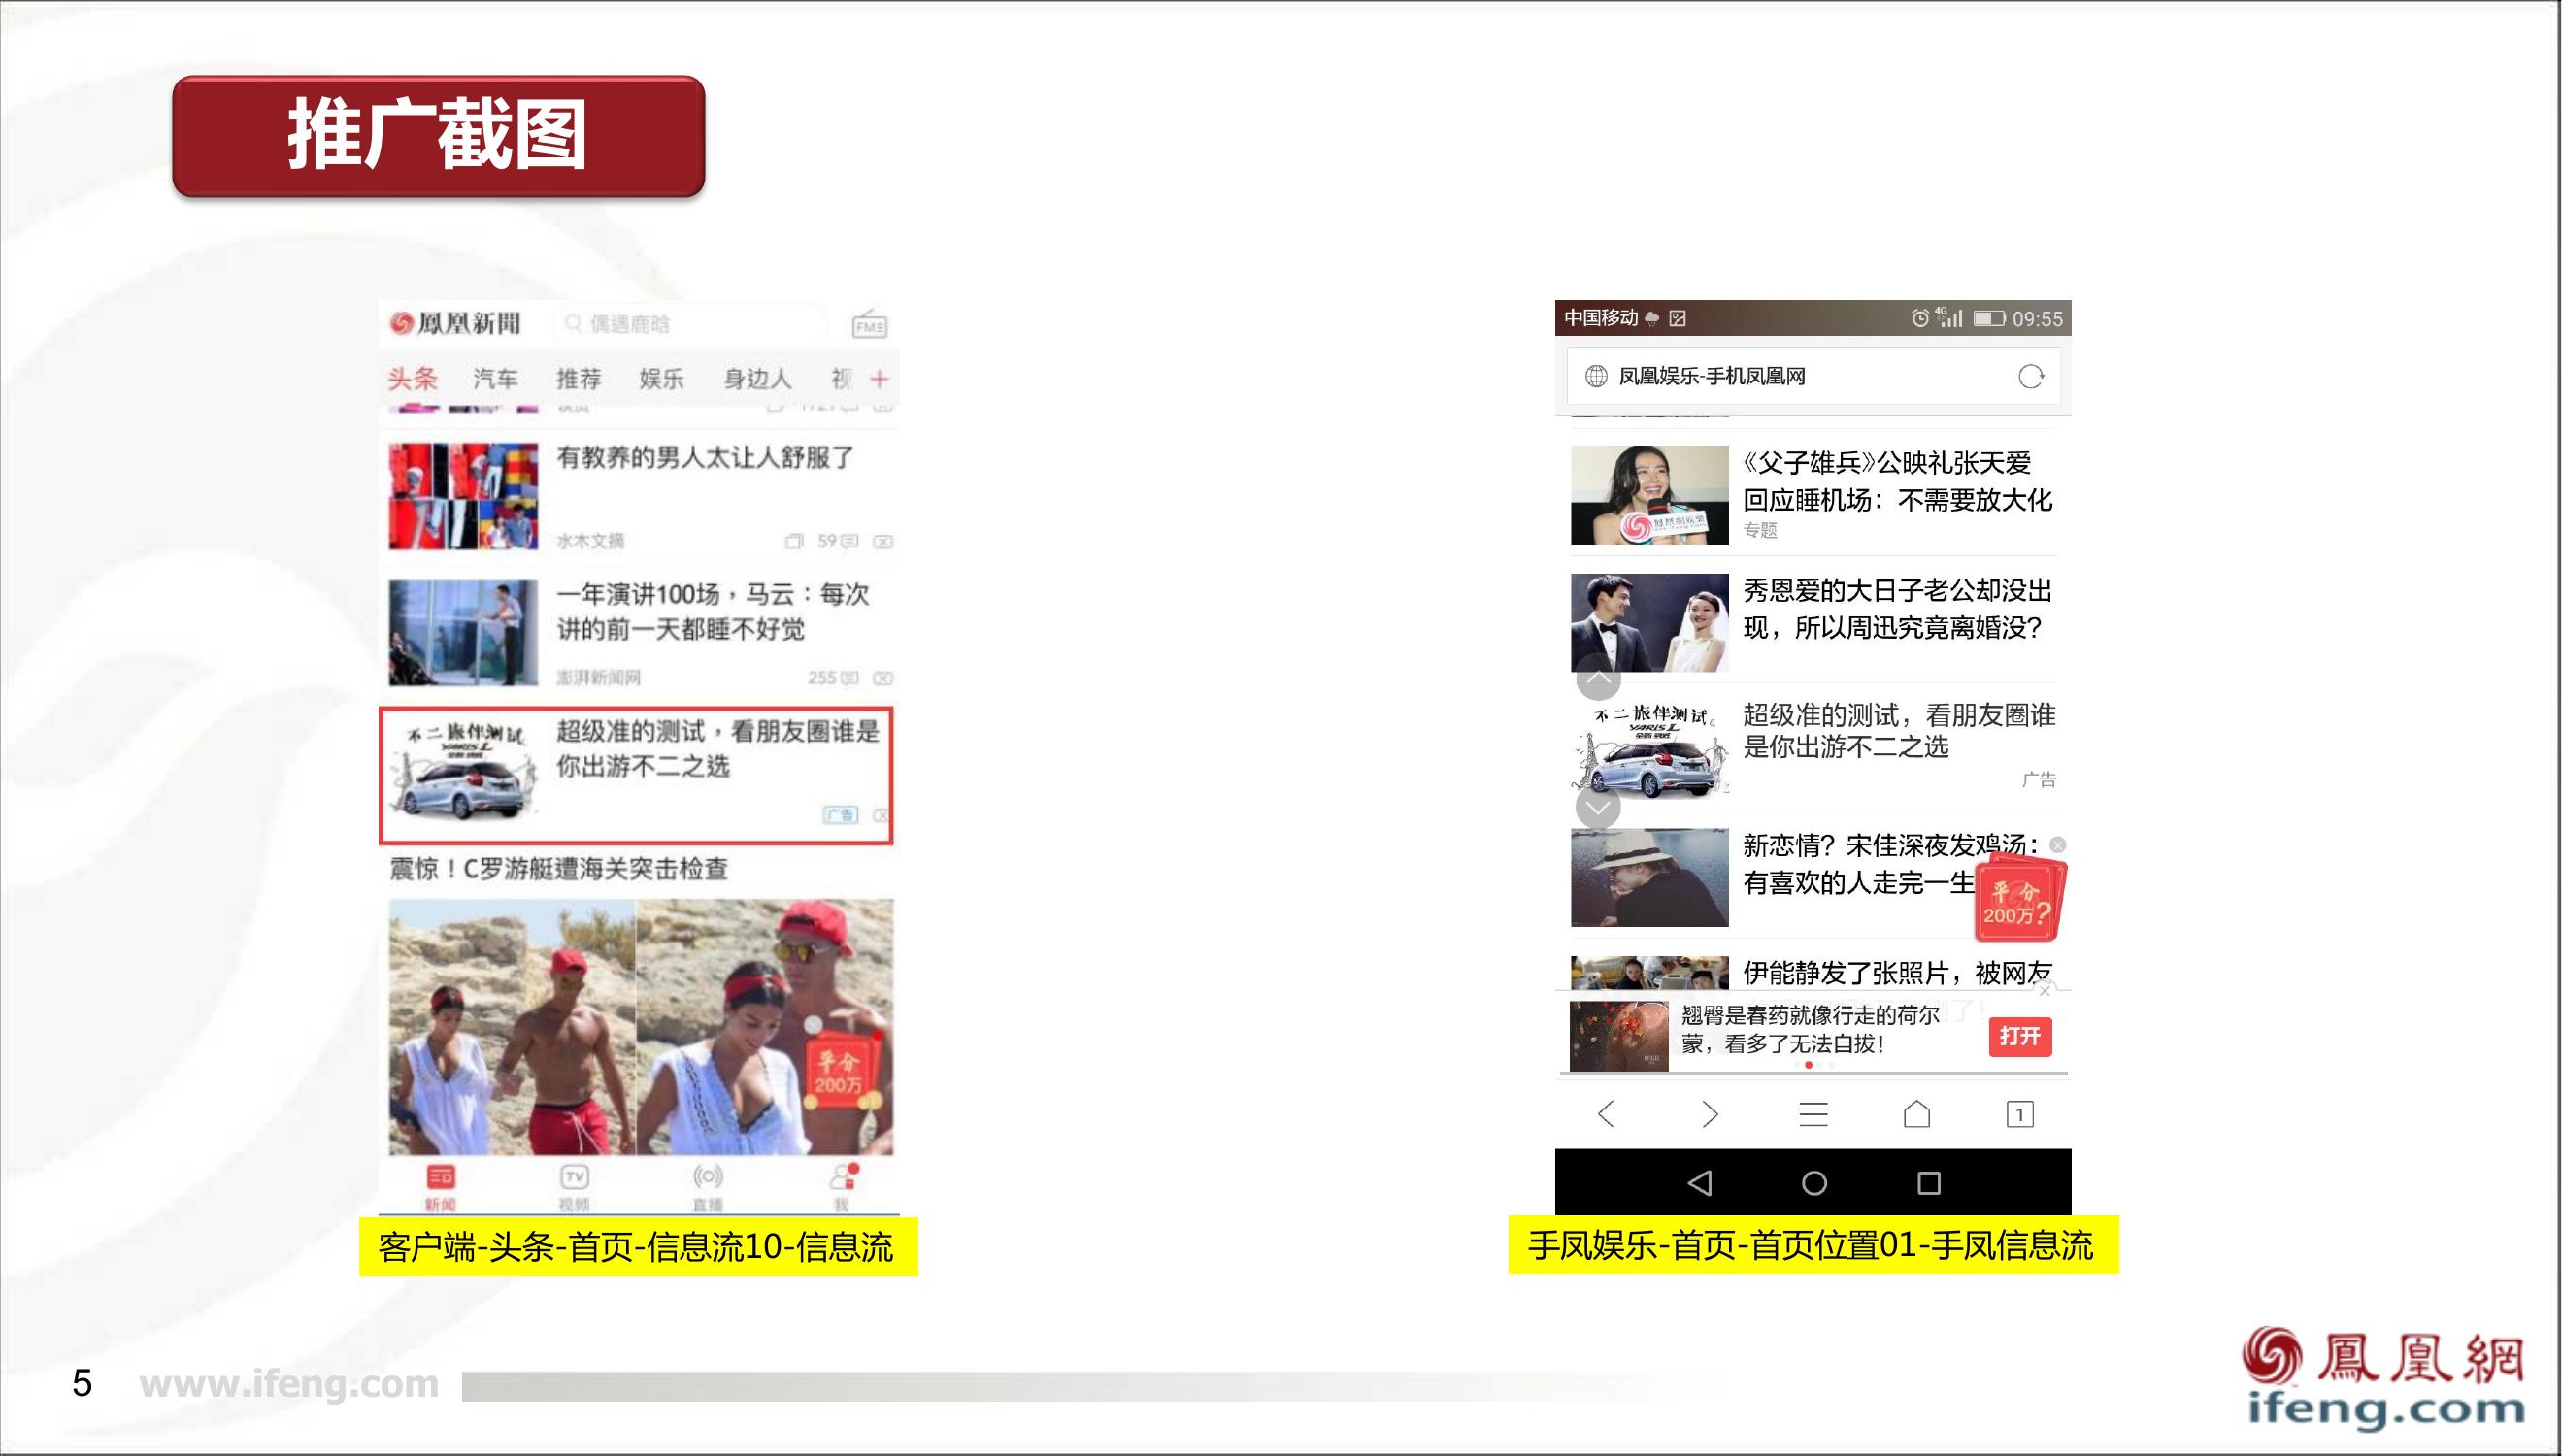
Task: Add a channel with the red plus icon
Action: click(879, 379)
